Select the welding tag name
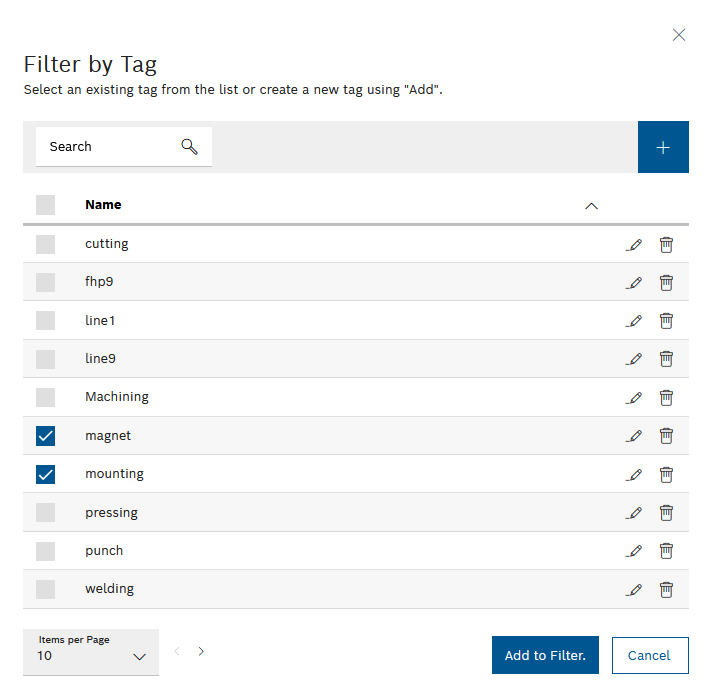The height and width of the screenshot is (697, 710). tap(110, 589)
